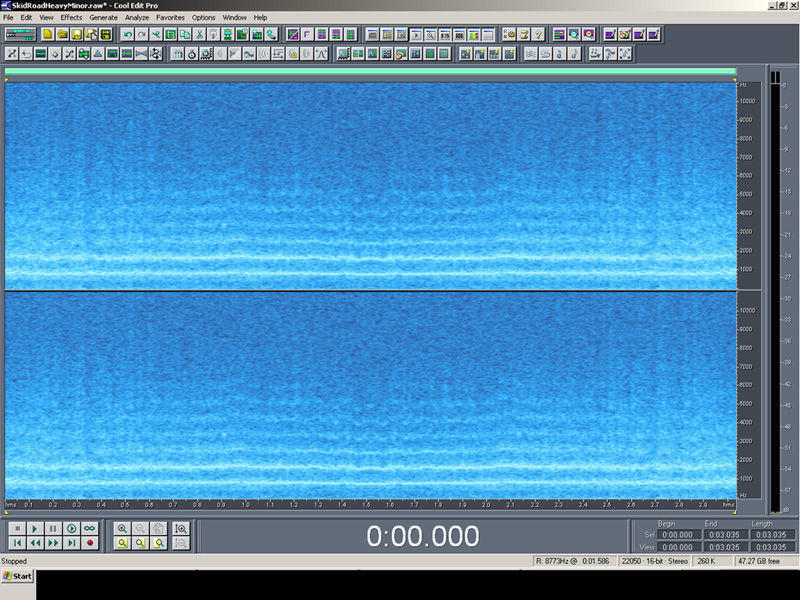Click the mixer sliders effect icon

(x=177, y=54)
